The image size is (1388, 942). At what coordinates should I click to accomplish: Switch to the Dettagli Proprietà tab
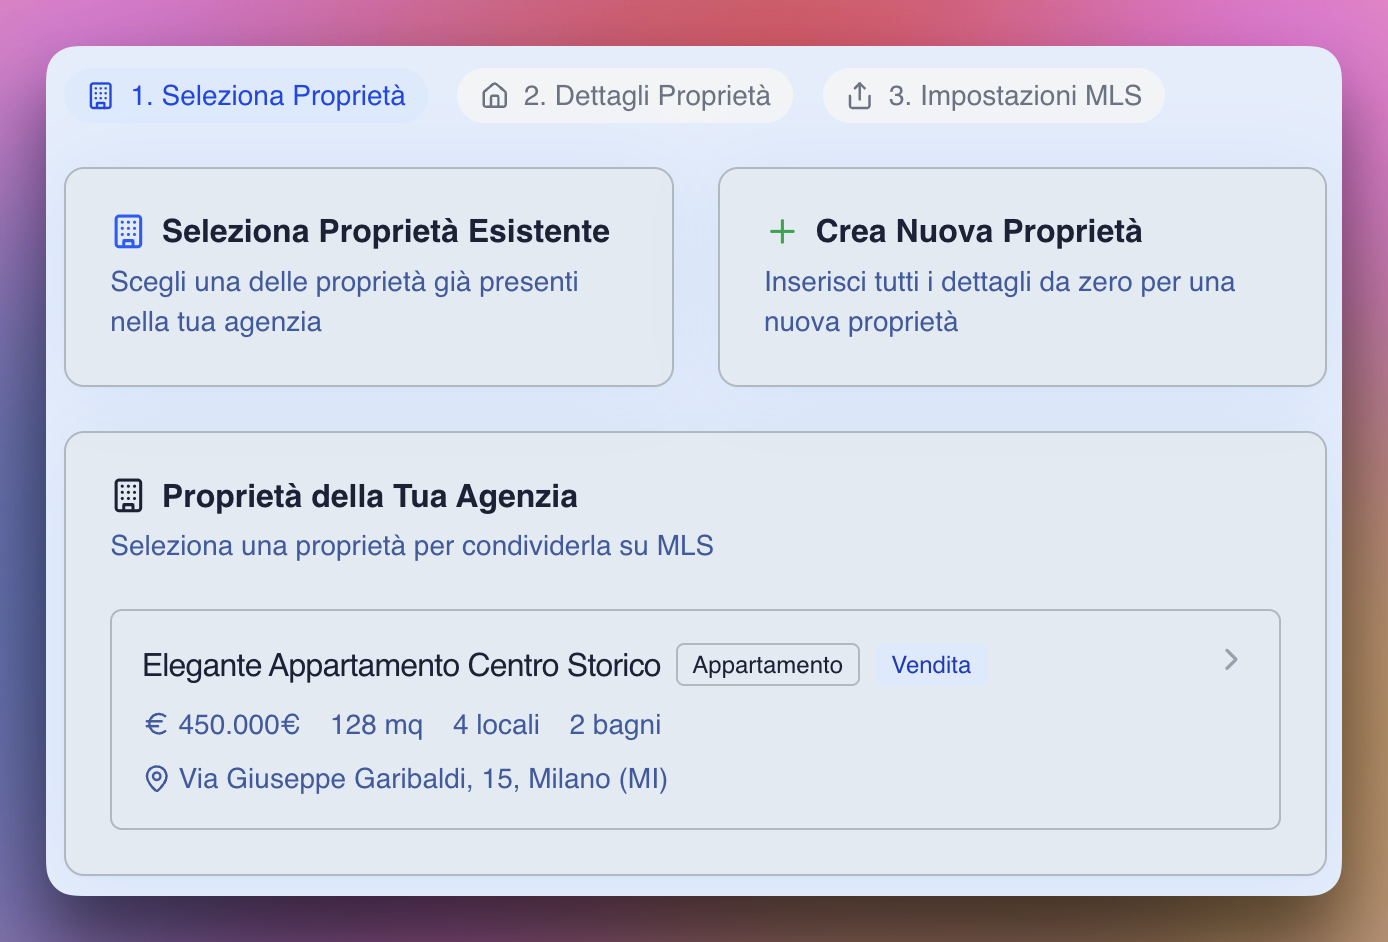tap(624, 95)
